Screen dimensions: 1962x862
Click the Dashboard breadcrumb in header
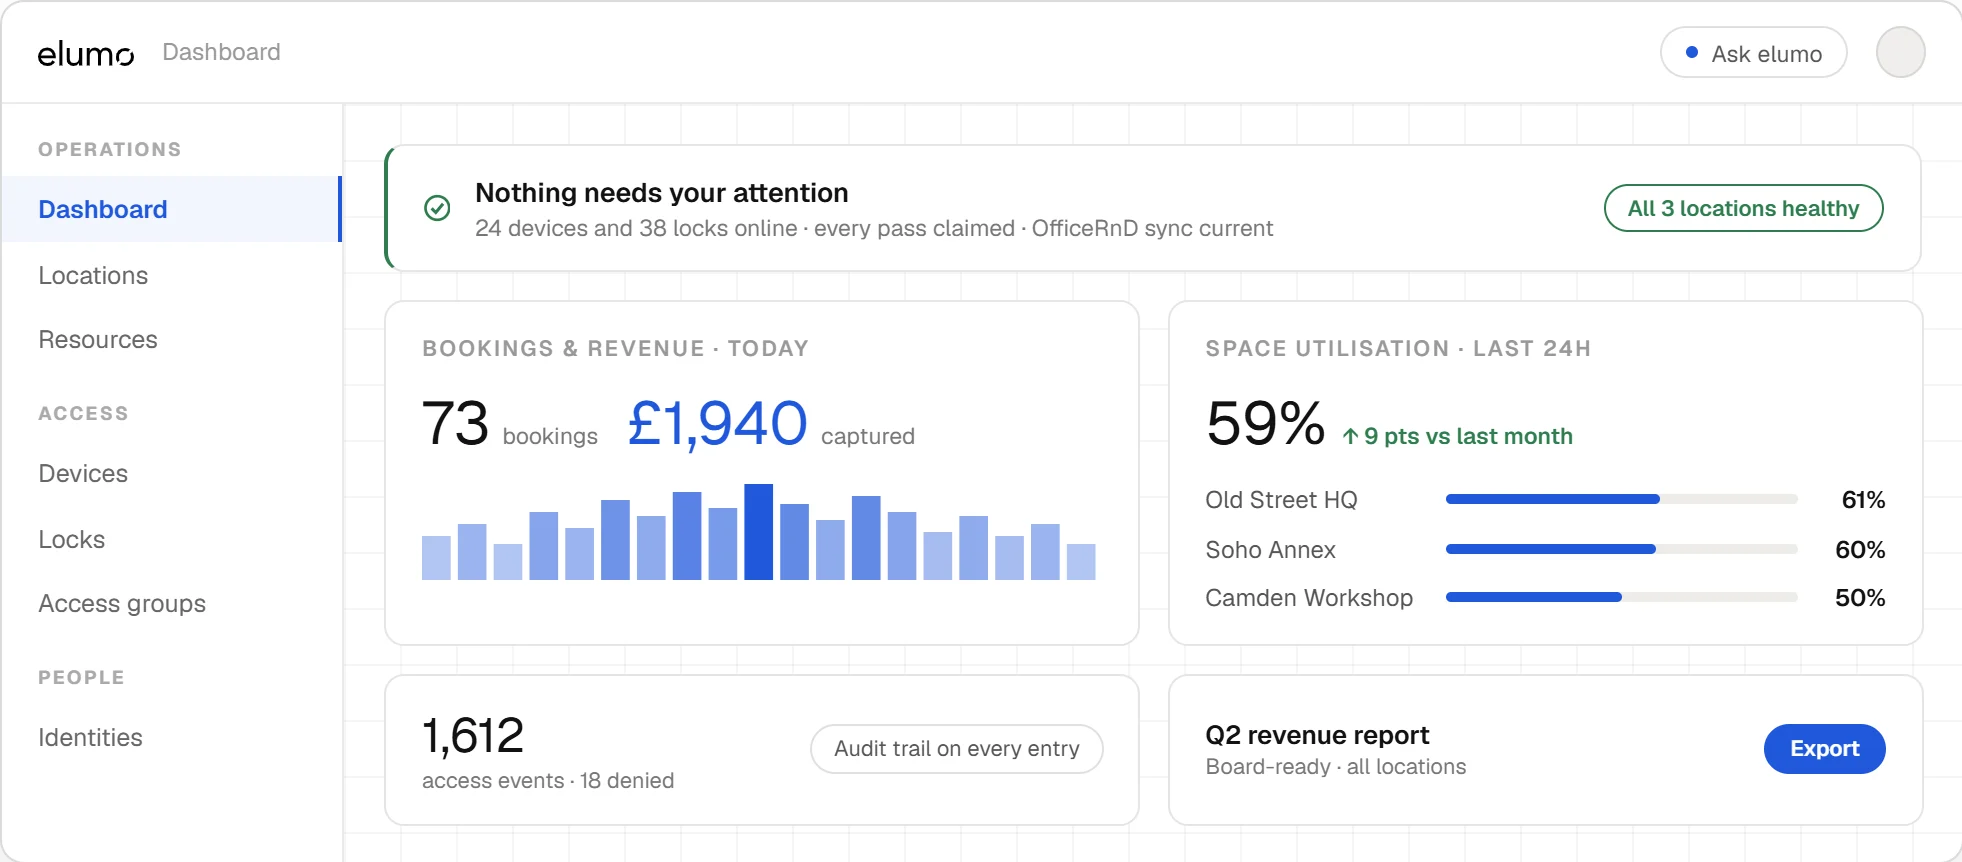click(221, 52)
